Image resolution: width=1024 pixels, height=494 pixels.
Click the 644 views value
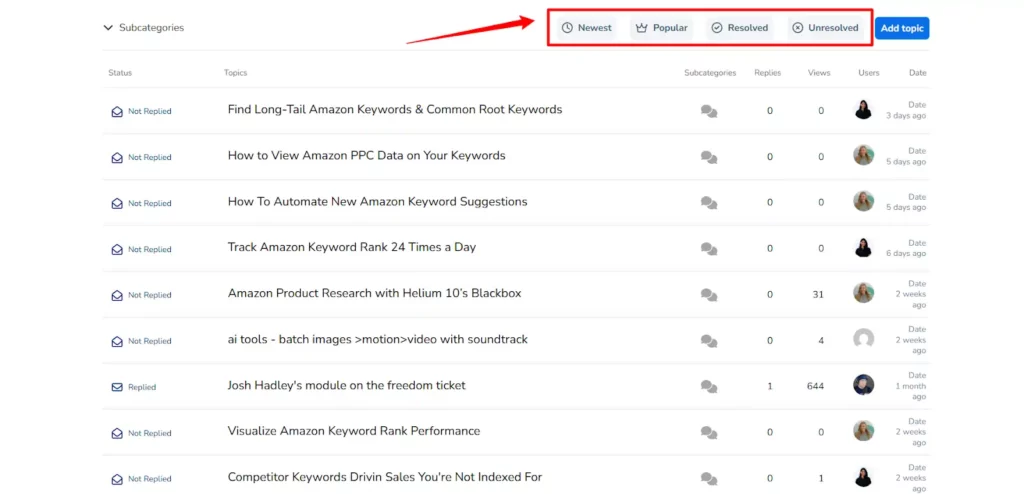pos(815,386)
